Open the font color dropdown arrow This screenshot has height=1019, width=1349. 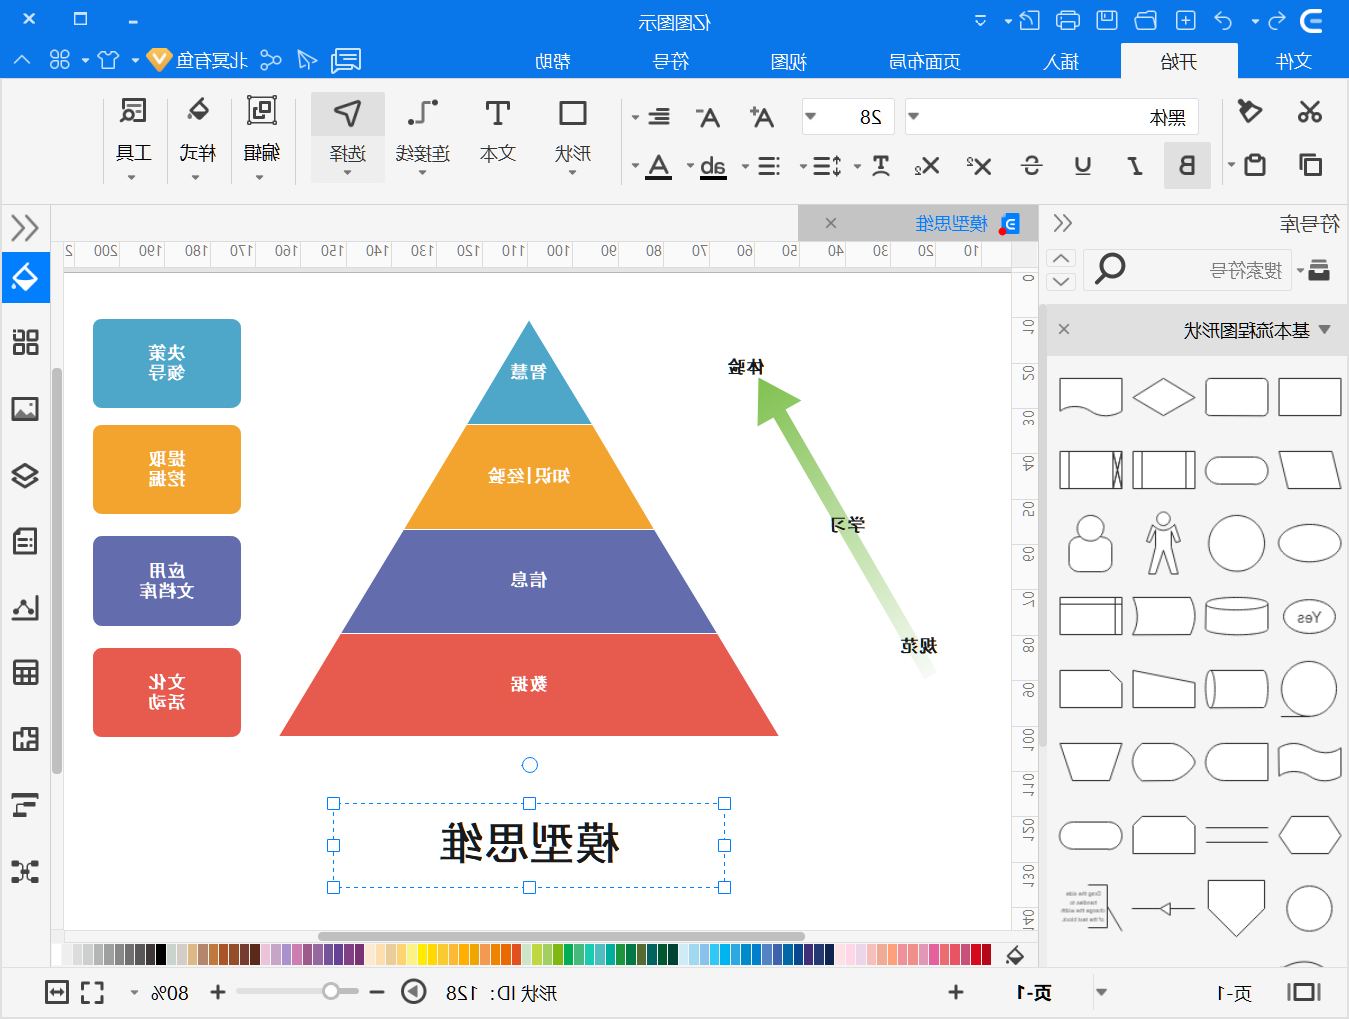pos(635,166)
